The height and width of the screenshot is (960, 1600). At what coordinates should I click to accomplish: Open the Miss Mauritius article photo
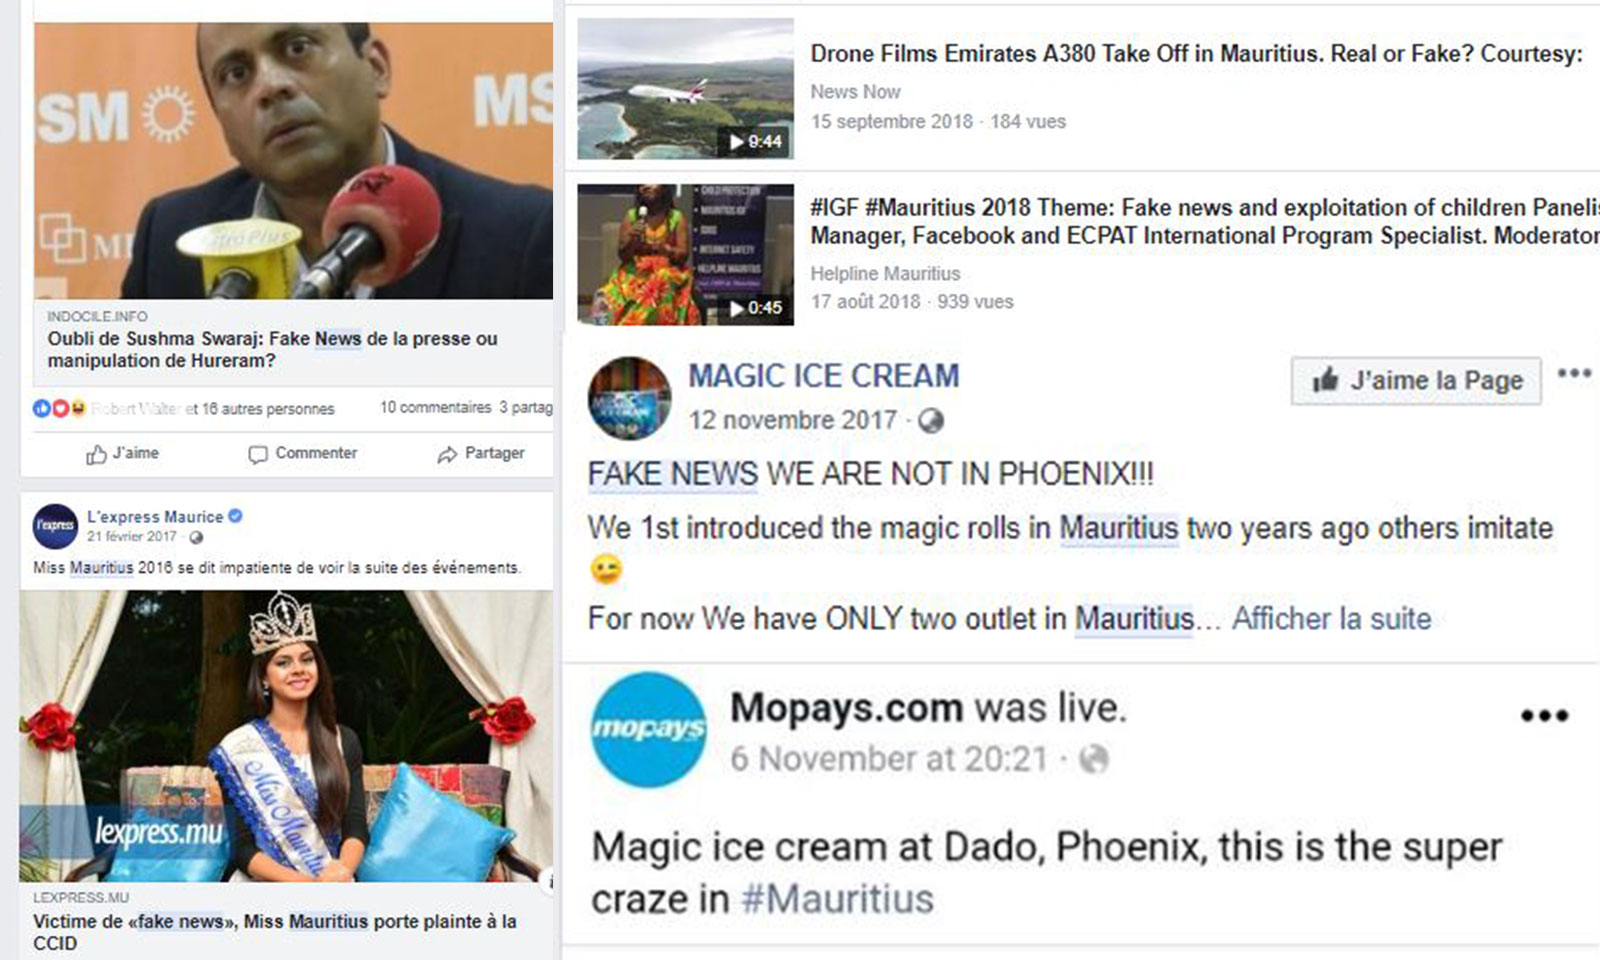pyautogui.click(x=286, y=736)
